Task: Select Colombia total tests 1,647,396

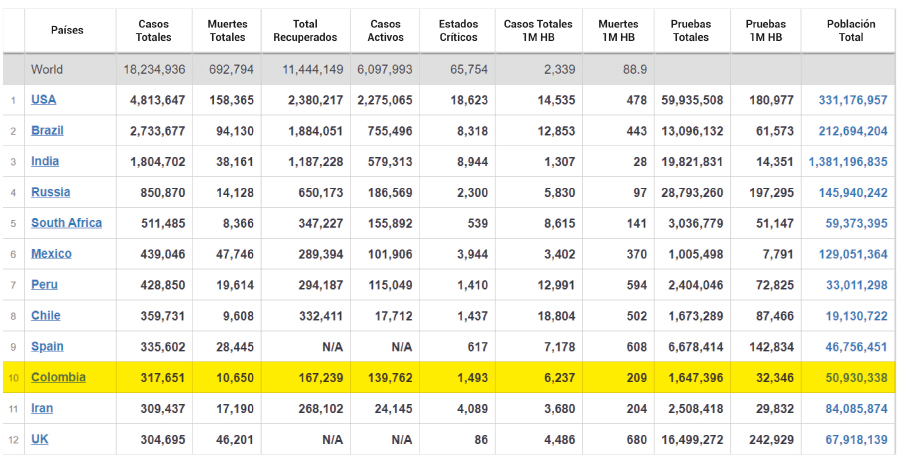Action: coord(696,378)
